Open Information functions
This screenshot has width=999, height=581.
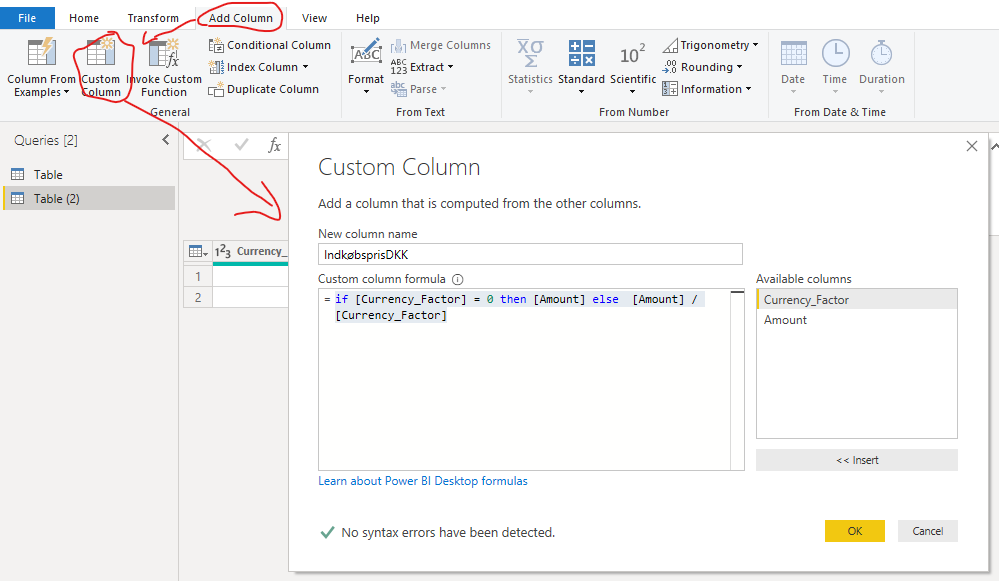(707, 89)
